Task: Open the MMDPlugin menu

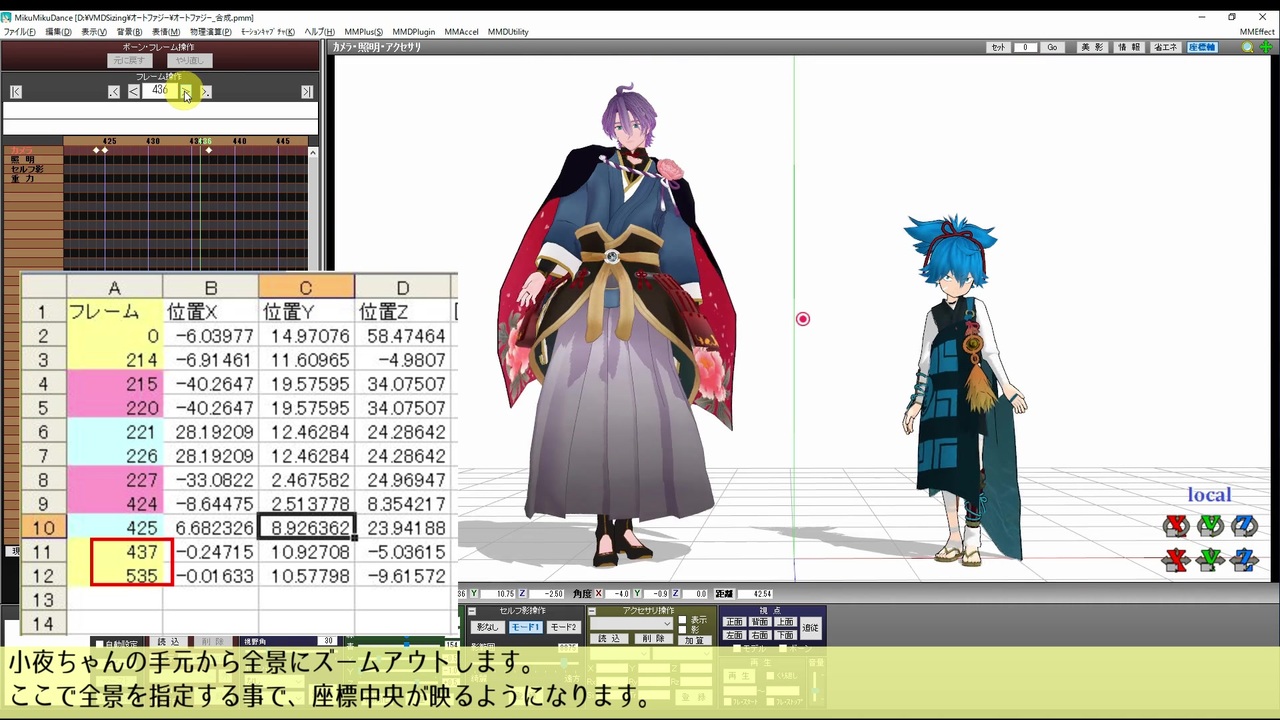Action: (413, 32)
